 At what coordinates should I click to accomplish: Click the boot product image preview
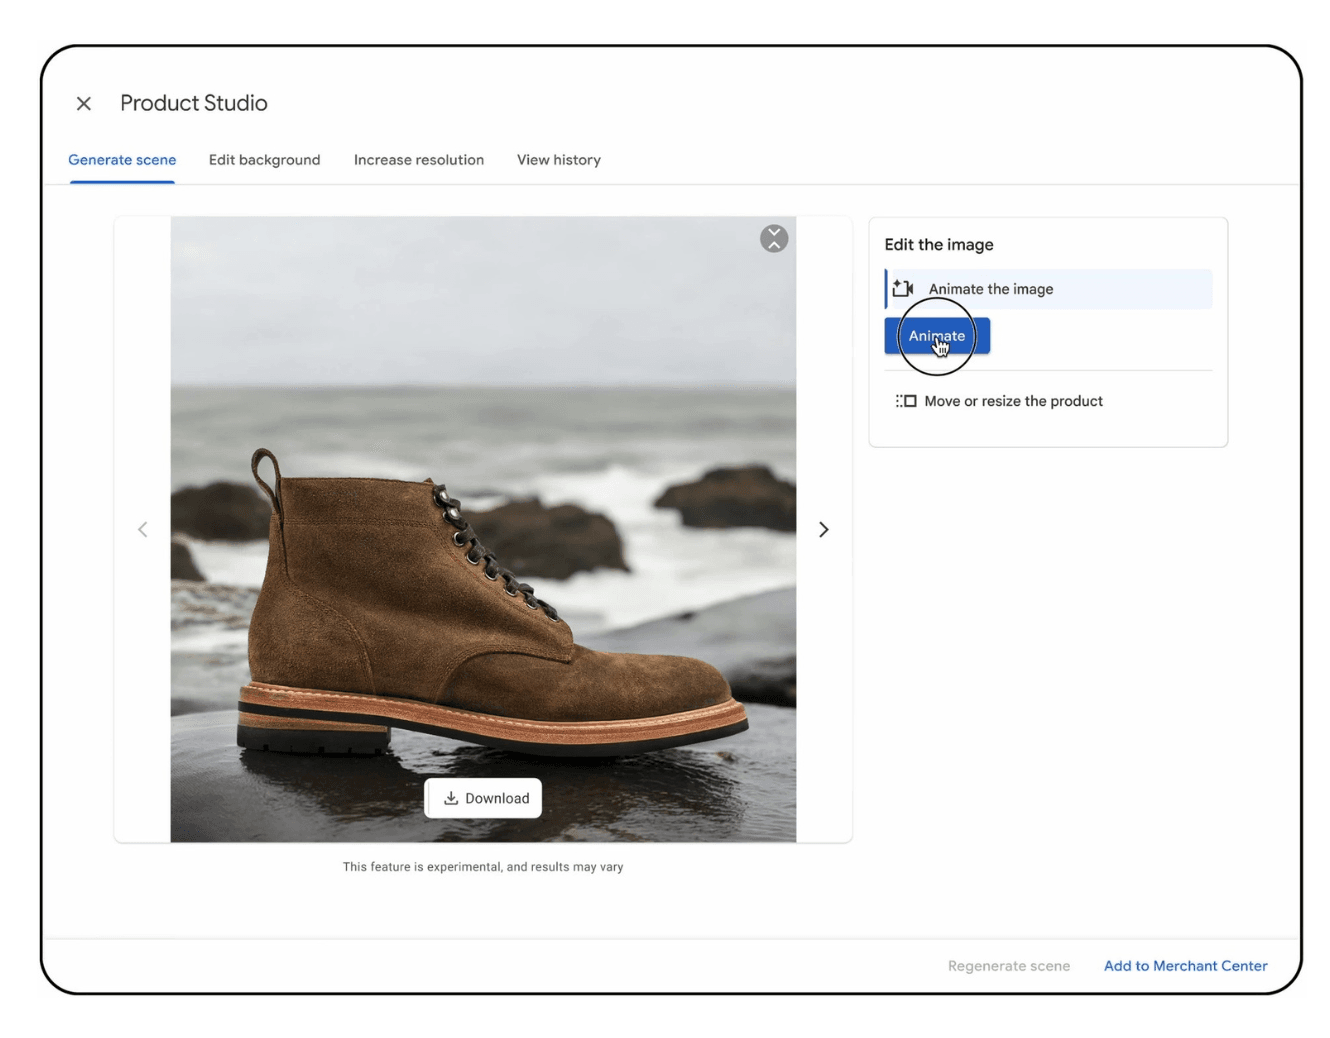click(x=483, y=528)
